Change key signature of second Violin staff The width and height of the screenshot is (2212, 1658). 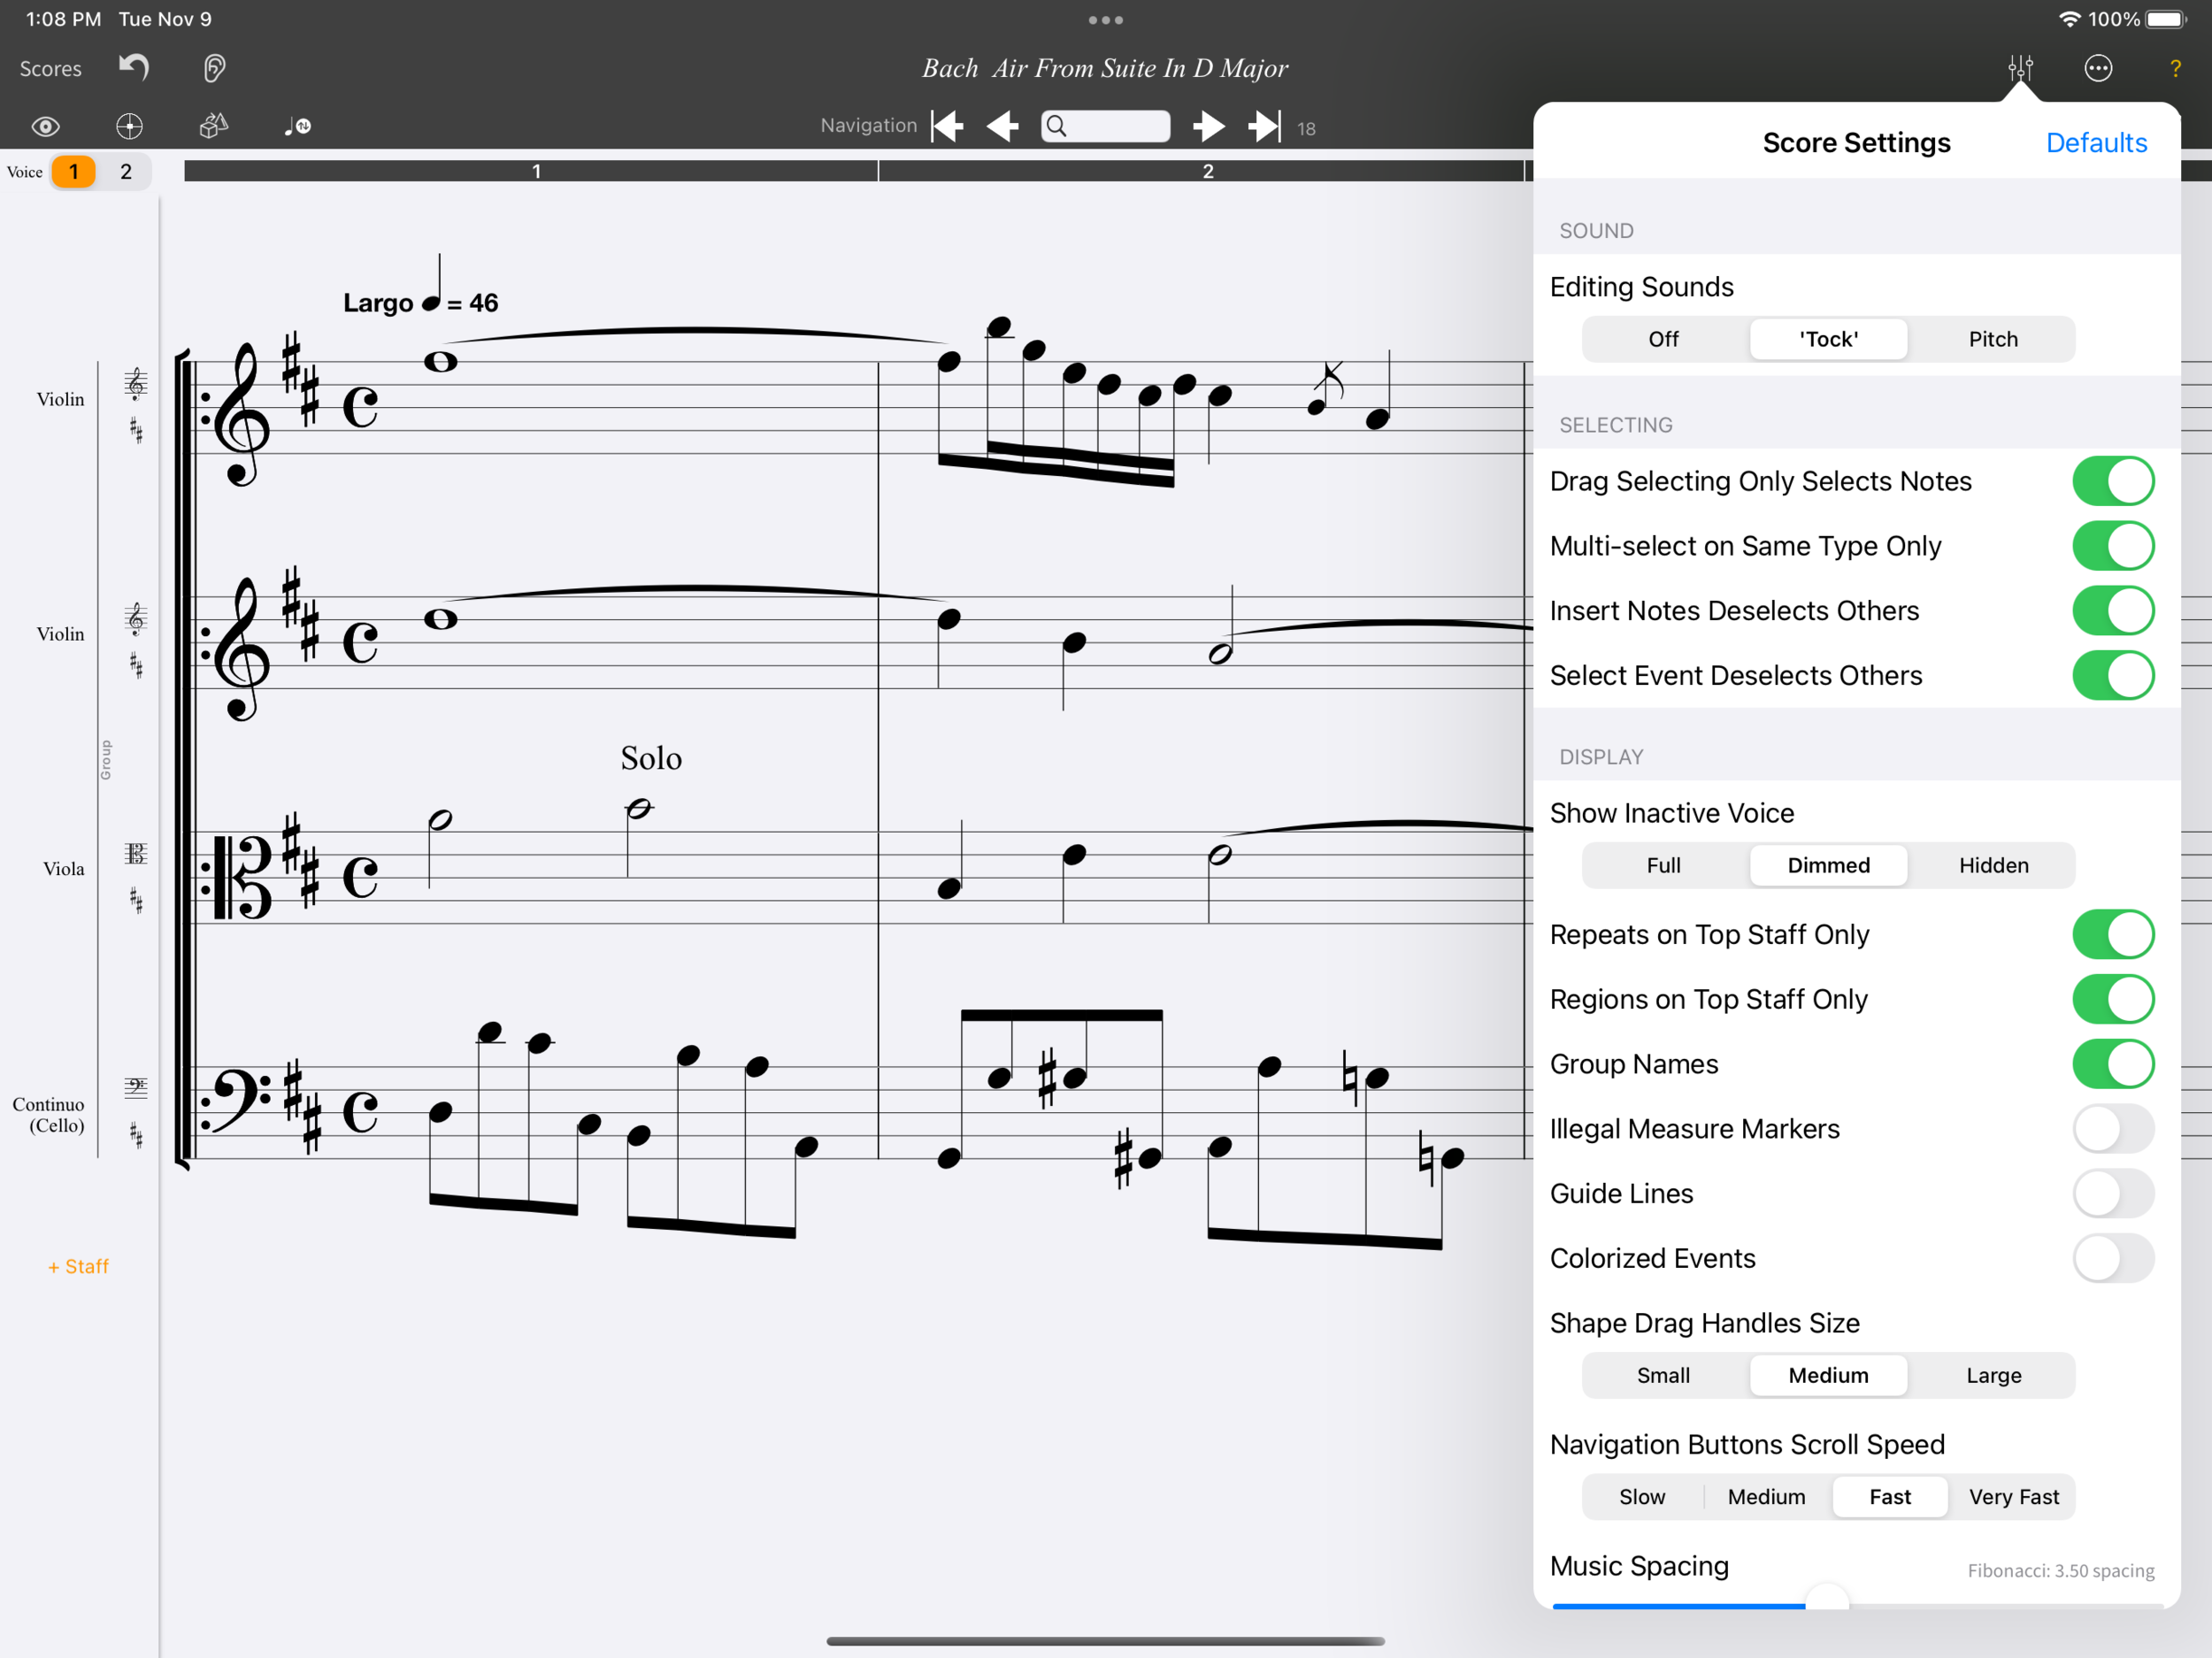point(136,666)
